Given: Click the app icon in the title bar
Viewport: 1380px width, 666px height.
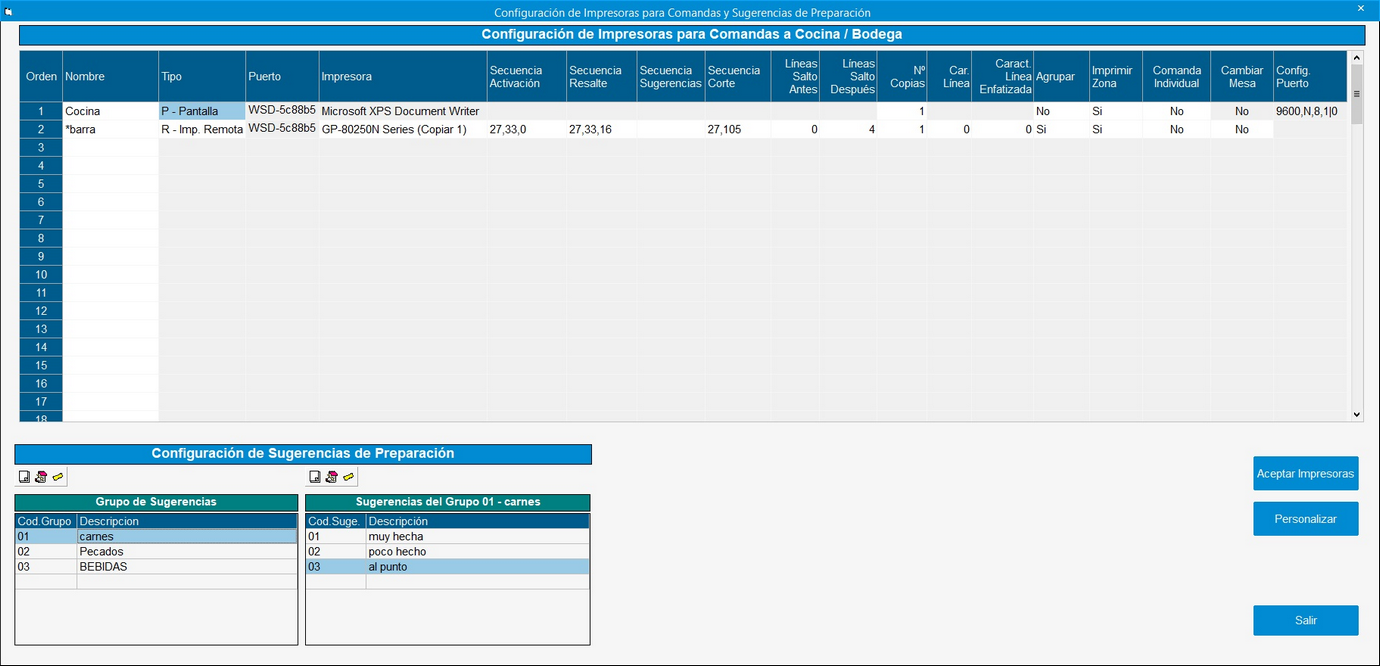Looking at the screenshot, I should point(8,10).
